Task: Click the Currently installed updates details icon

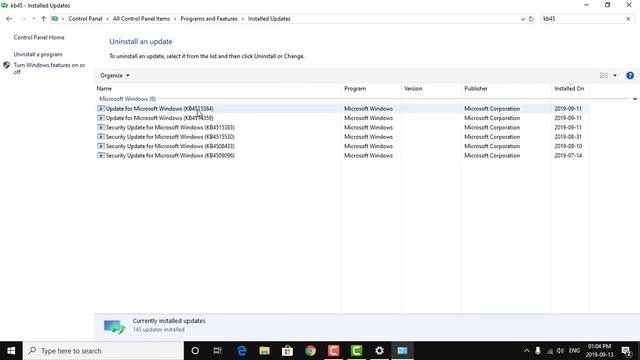Action: pyautogui.click(x=114, y=327)
